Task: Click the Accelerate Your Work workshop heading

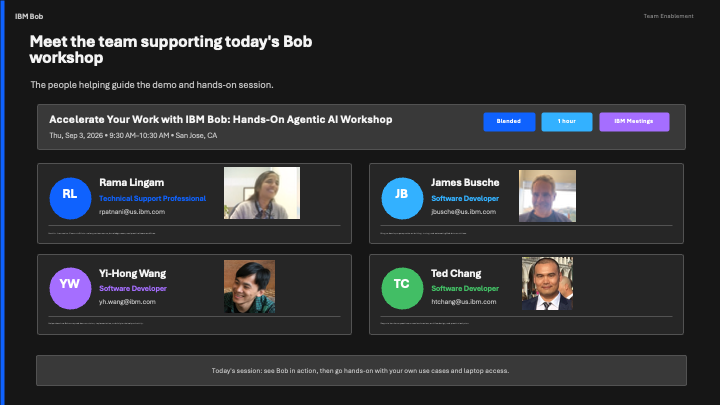Action: (x=220, y=119)
